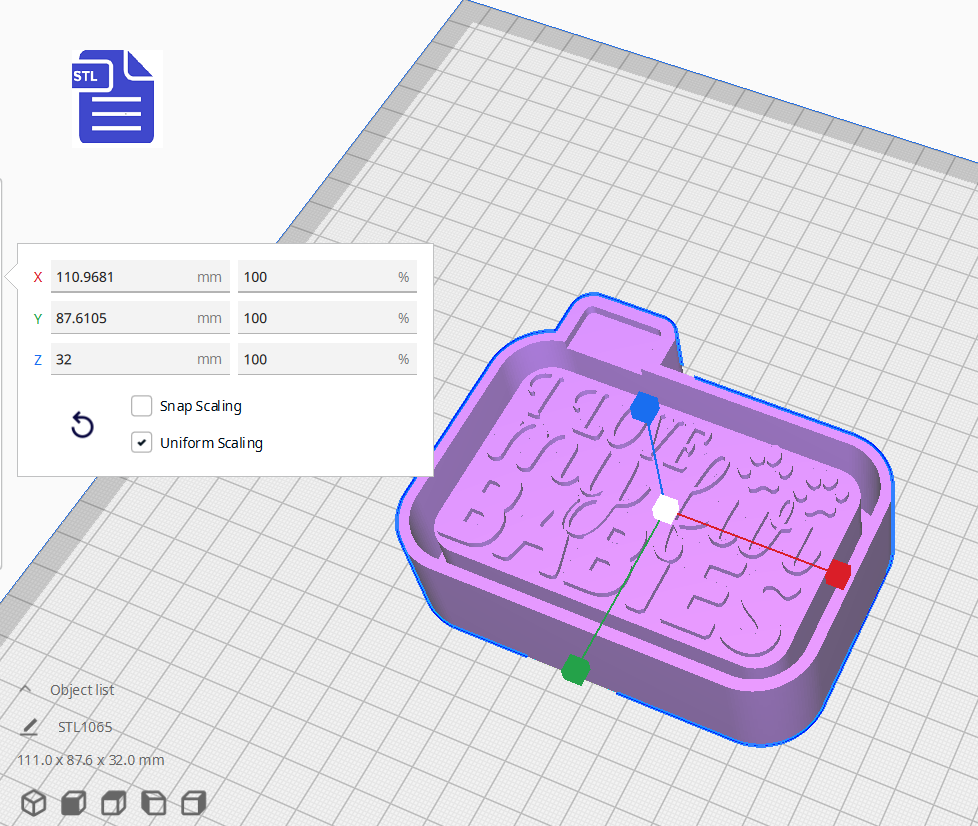Click the pencil icon beside STL1065
This screenshot has width=978, height=826.
31,727
